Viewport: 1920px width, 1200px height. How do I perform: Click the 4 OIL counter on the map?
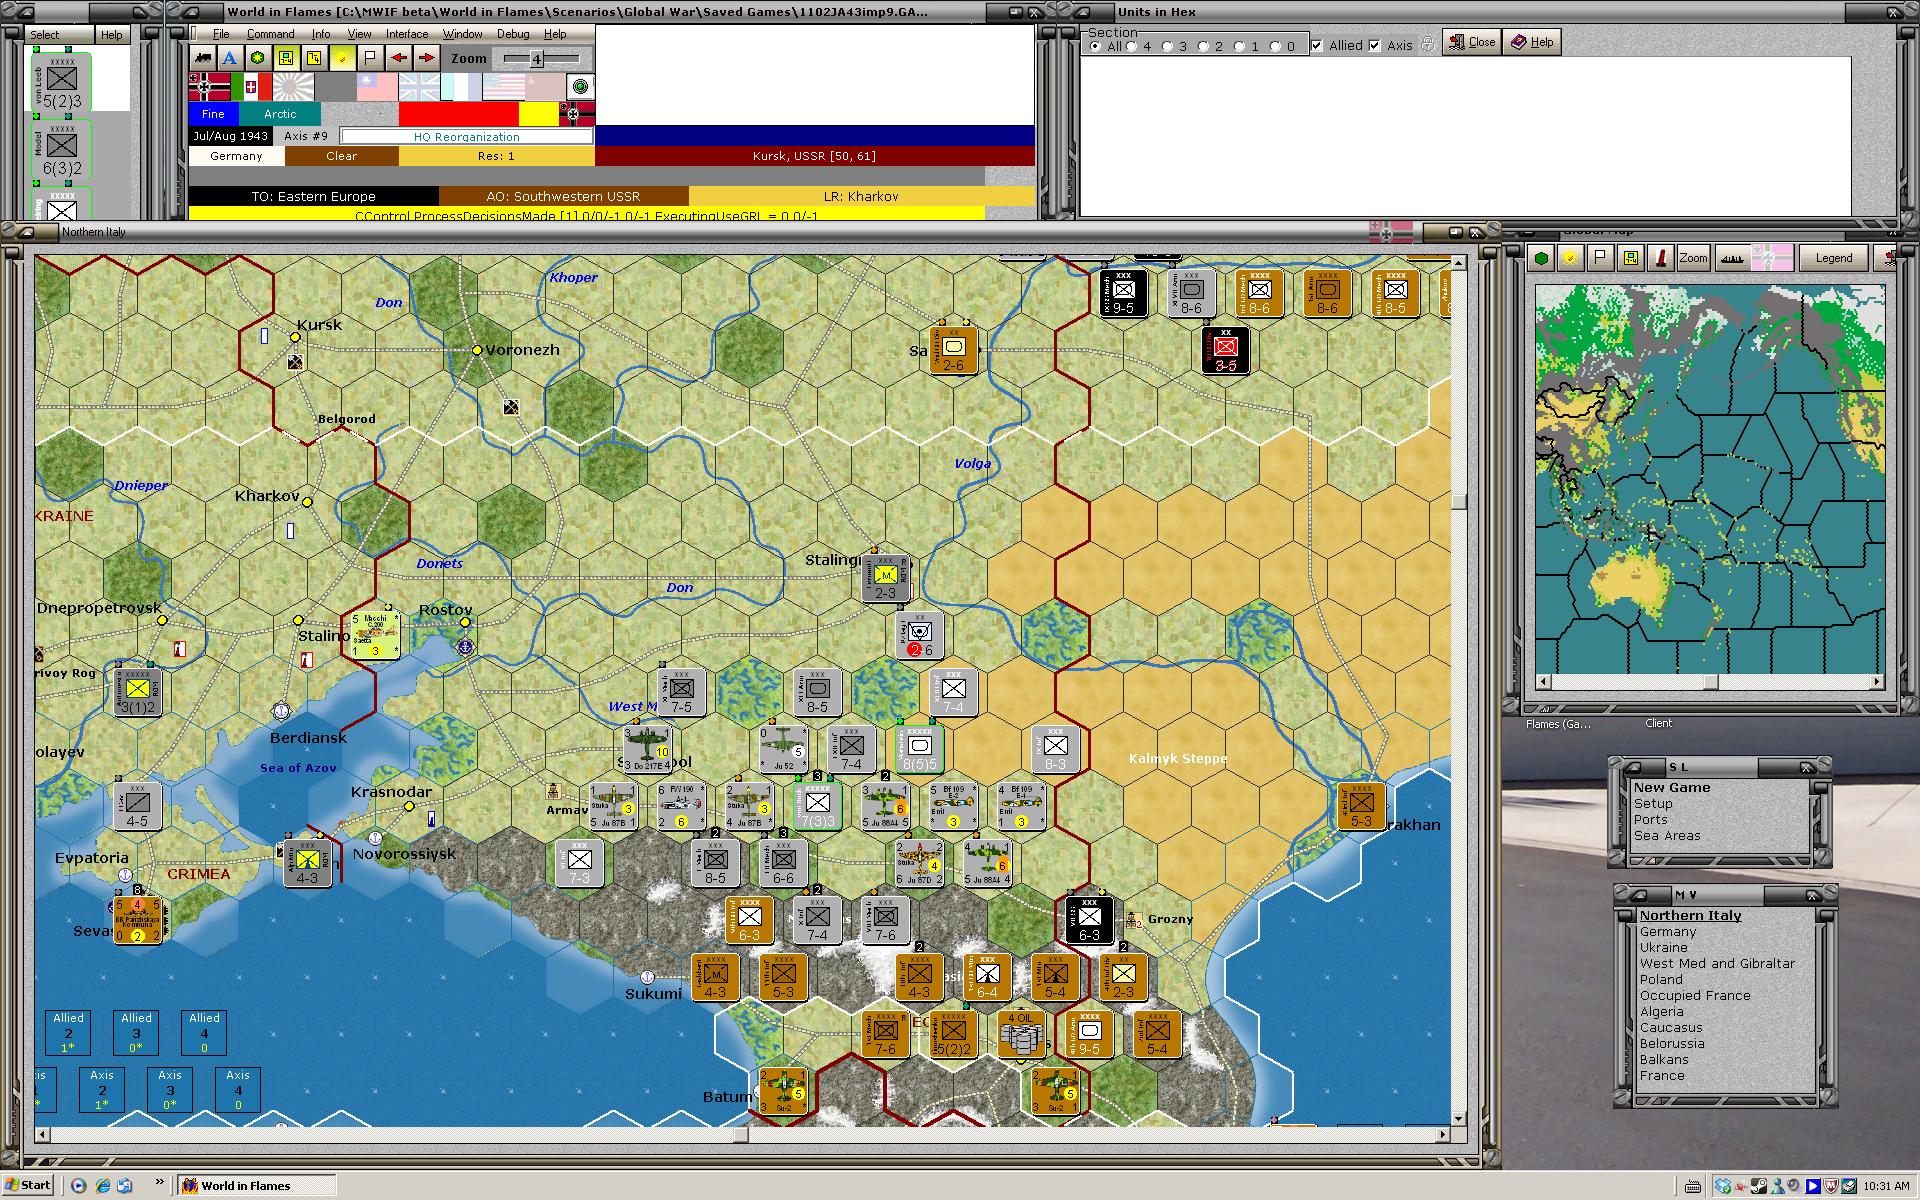pos(1021,1034)
